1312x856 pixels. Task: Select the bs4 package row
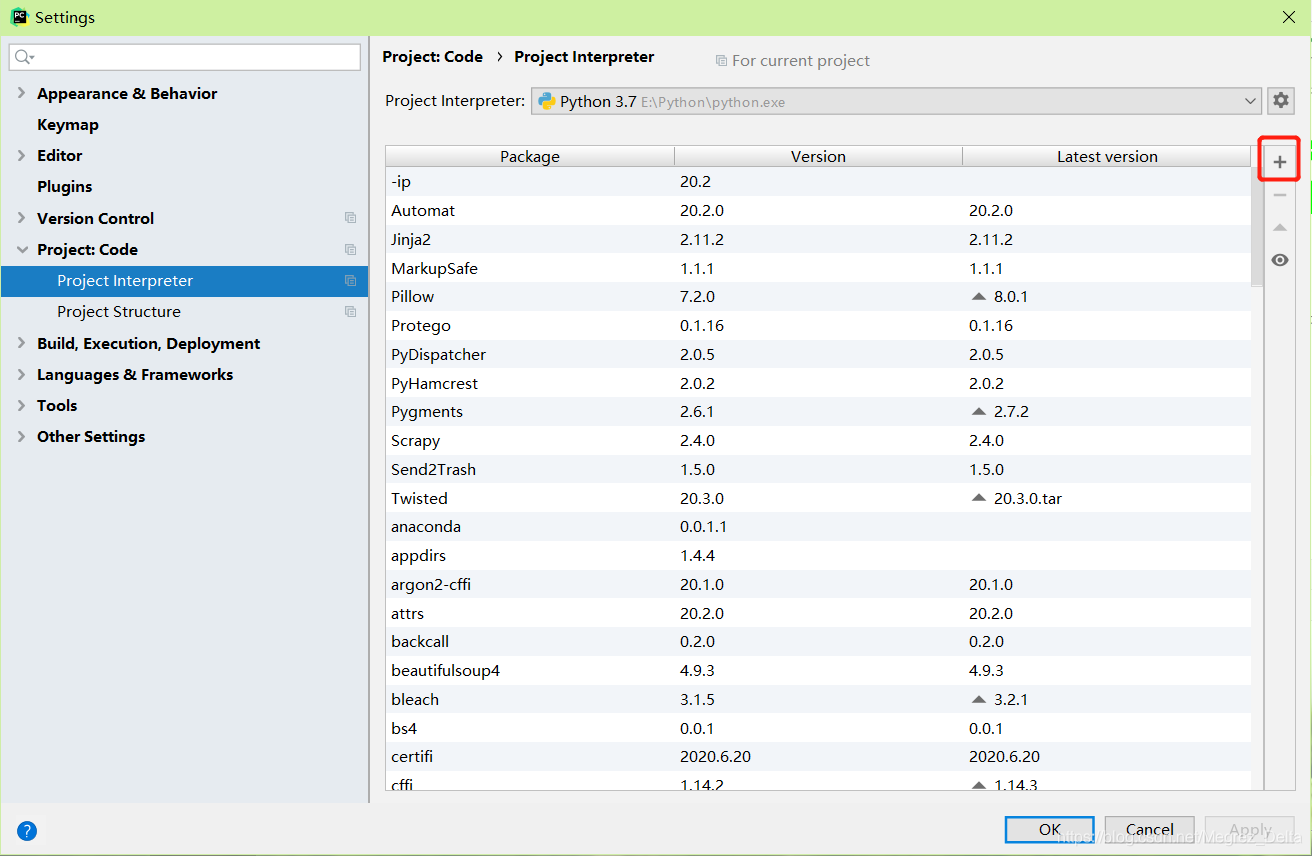pyautogui.click(x=818, y=729)
